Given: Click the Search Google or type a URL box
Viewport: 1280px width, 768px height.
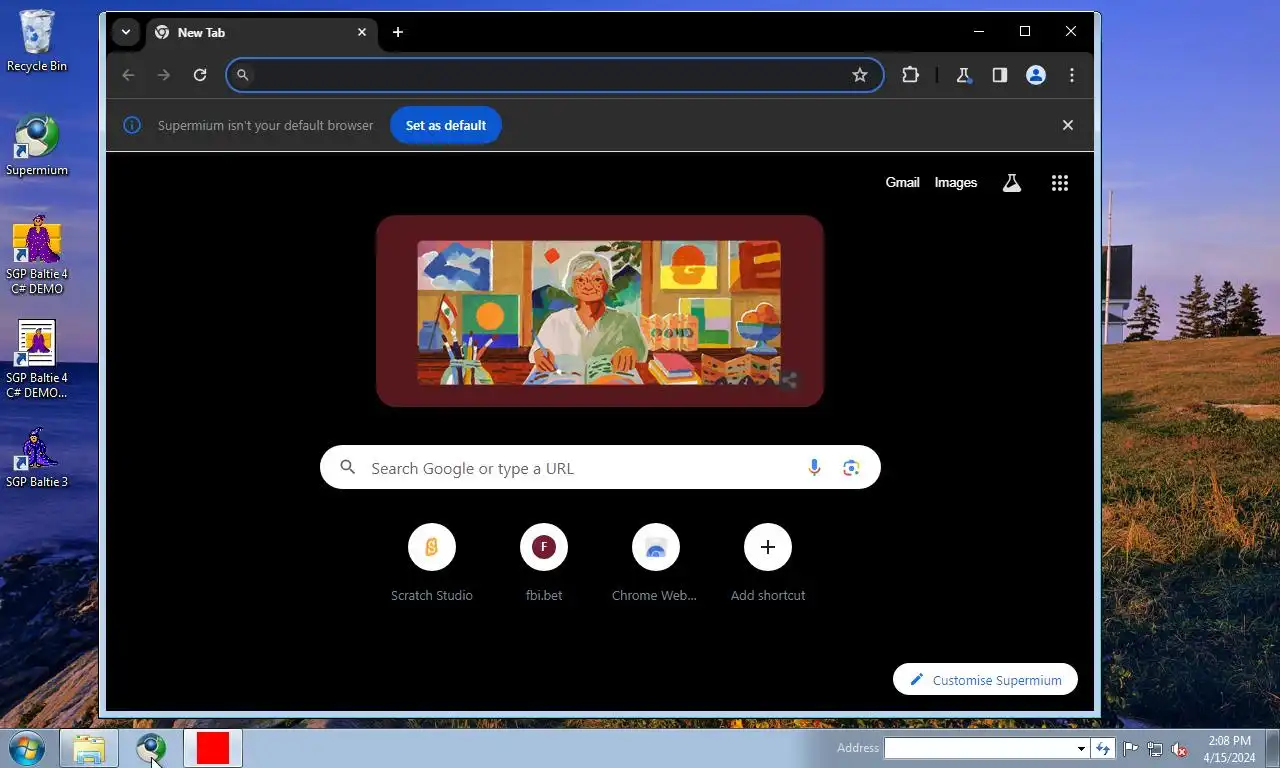Looking at the screenshot, I should point(600,467).
